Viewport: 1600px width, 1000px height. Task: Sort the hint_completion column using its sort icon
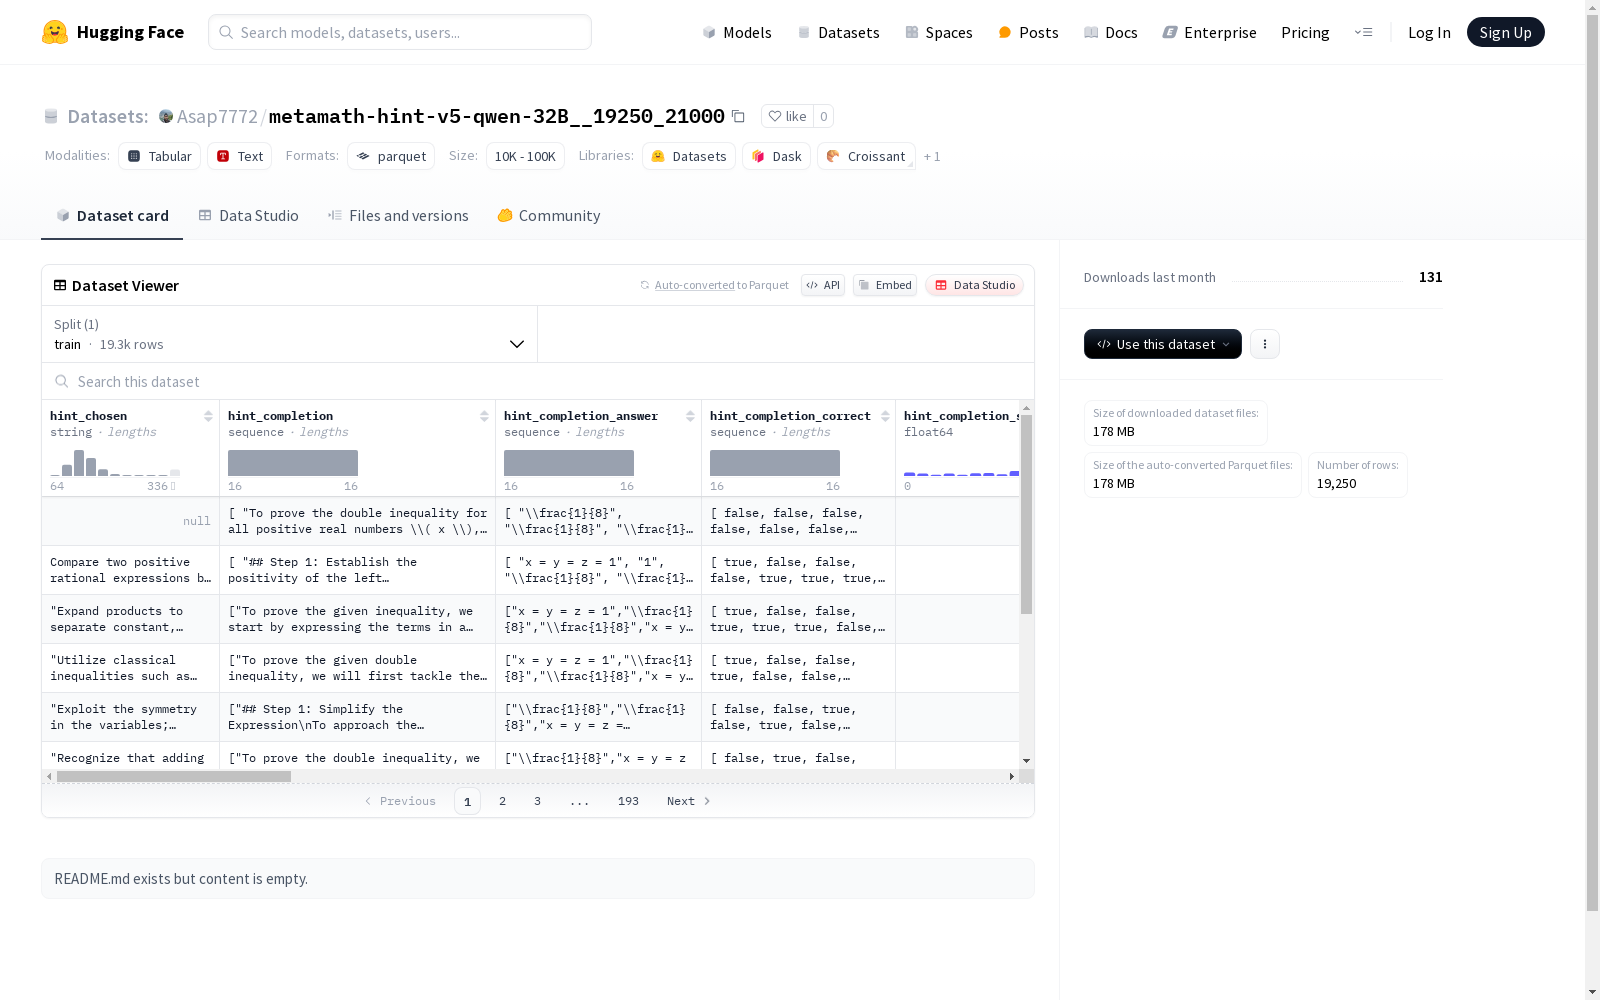(484, 416)
